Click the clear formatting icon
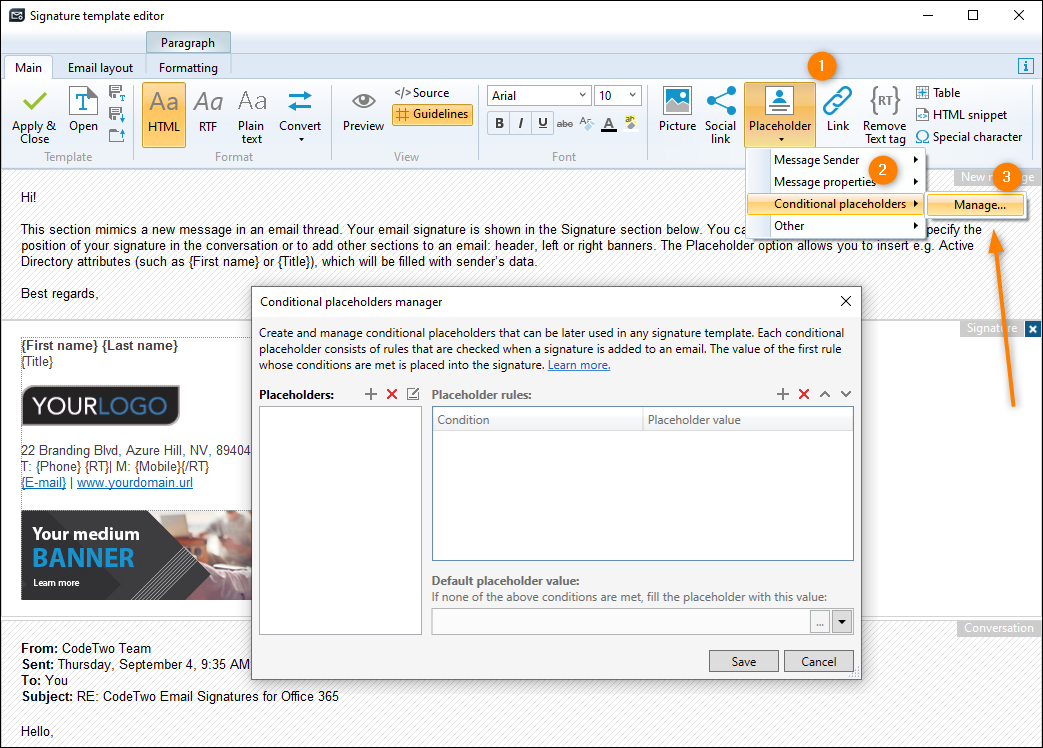Viewport: 1043px width, 748px height. [587, 123]
